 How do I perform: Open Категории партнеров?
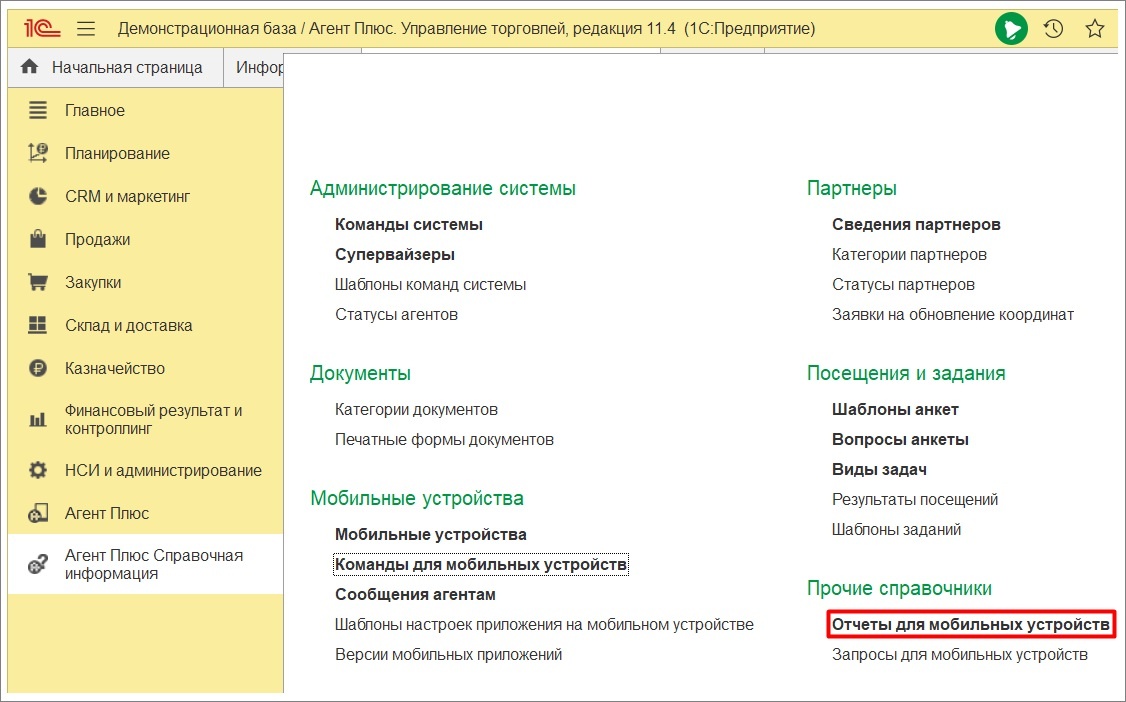point(909,255)
